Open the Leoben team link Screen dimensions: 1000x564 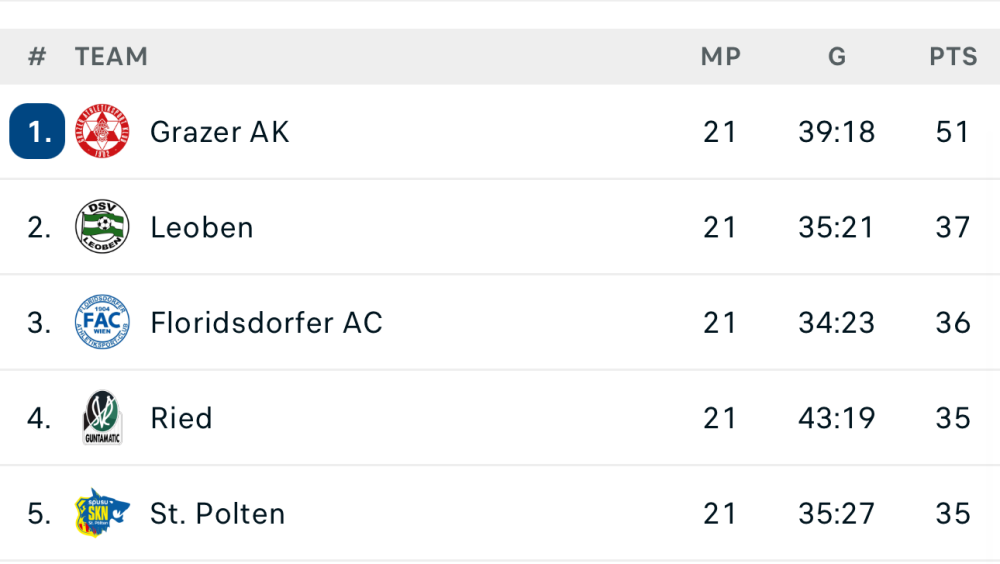(x=201, y=227)
